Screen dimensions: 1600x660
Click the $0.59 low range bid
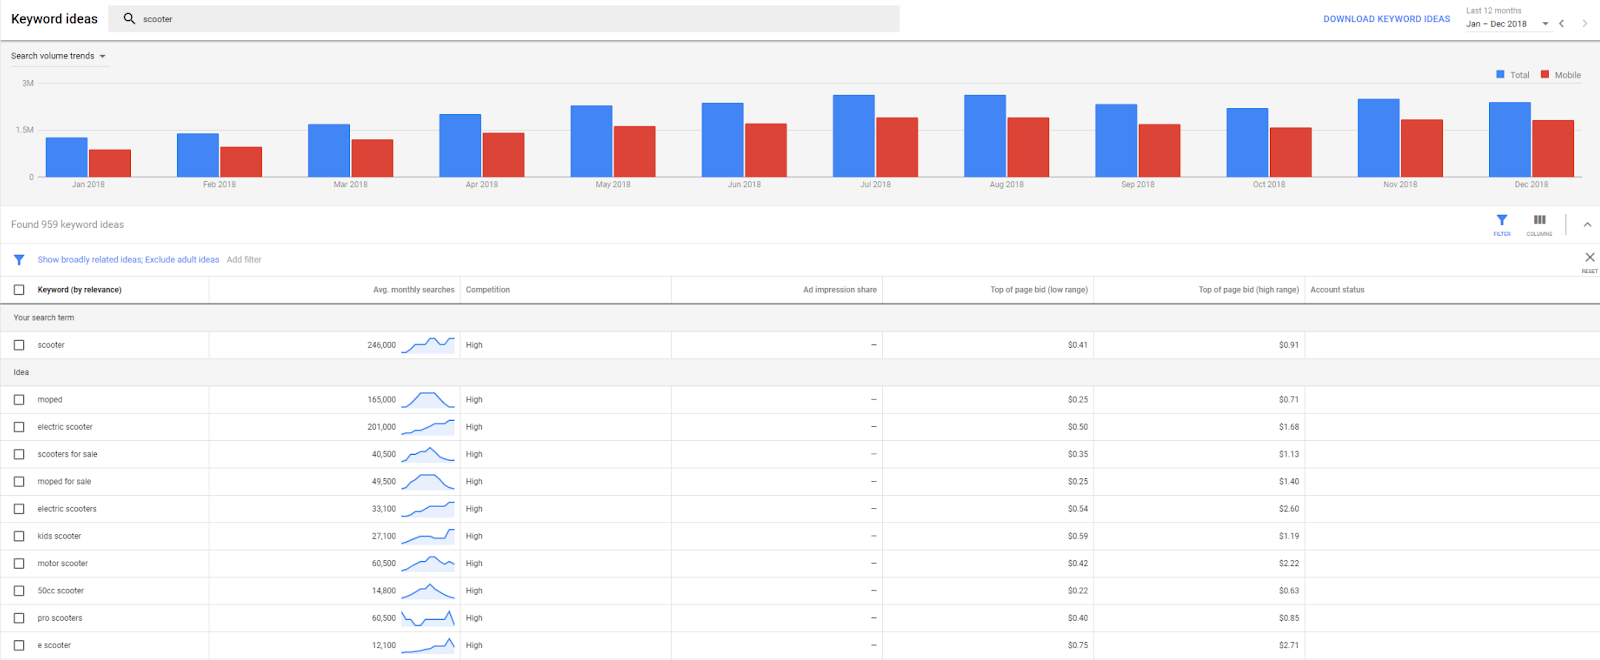(1078, 536)
